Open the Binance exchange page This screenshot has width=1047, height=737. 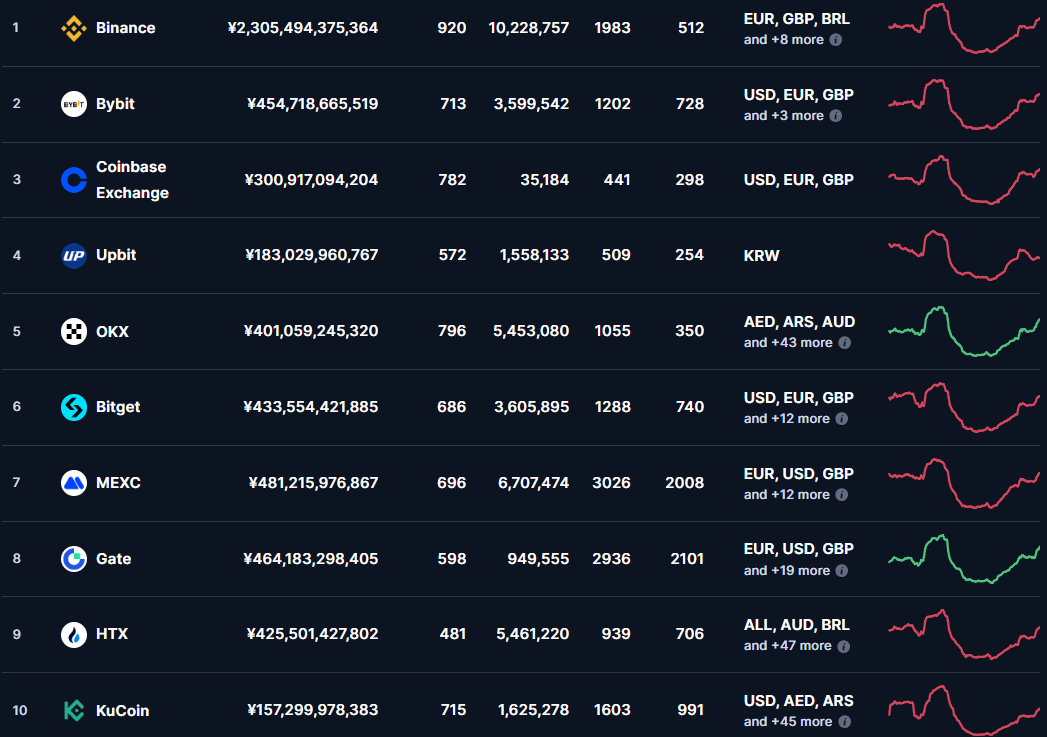click(126, 28)
